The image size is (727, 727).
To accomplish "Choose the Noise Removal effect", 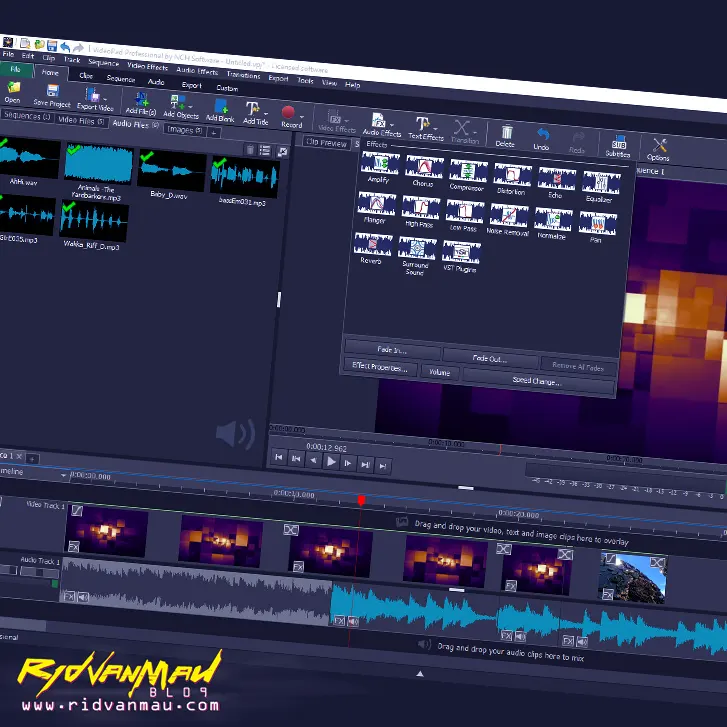I will point(508,220).
